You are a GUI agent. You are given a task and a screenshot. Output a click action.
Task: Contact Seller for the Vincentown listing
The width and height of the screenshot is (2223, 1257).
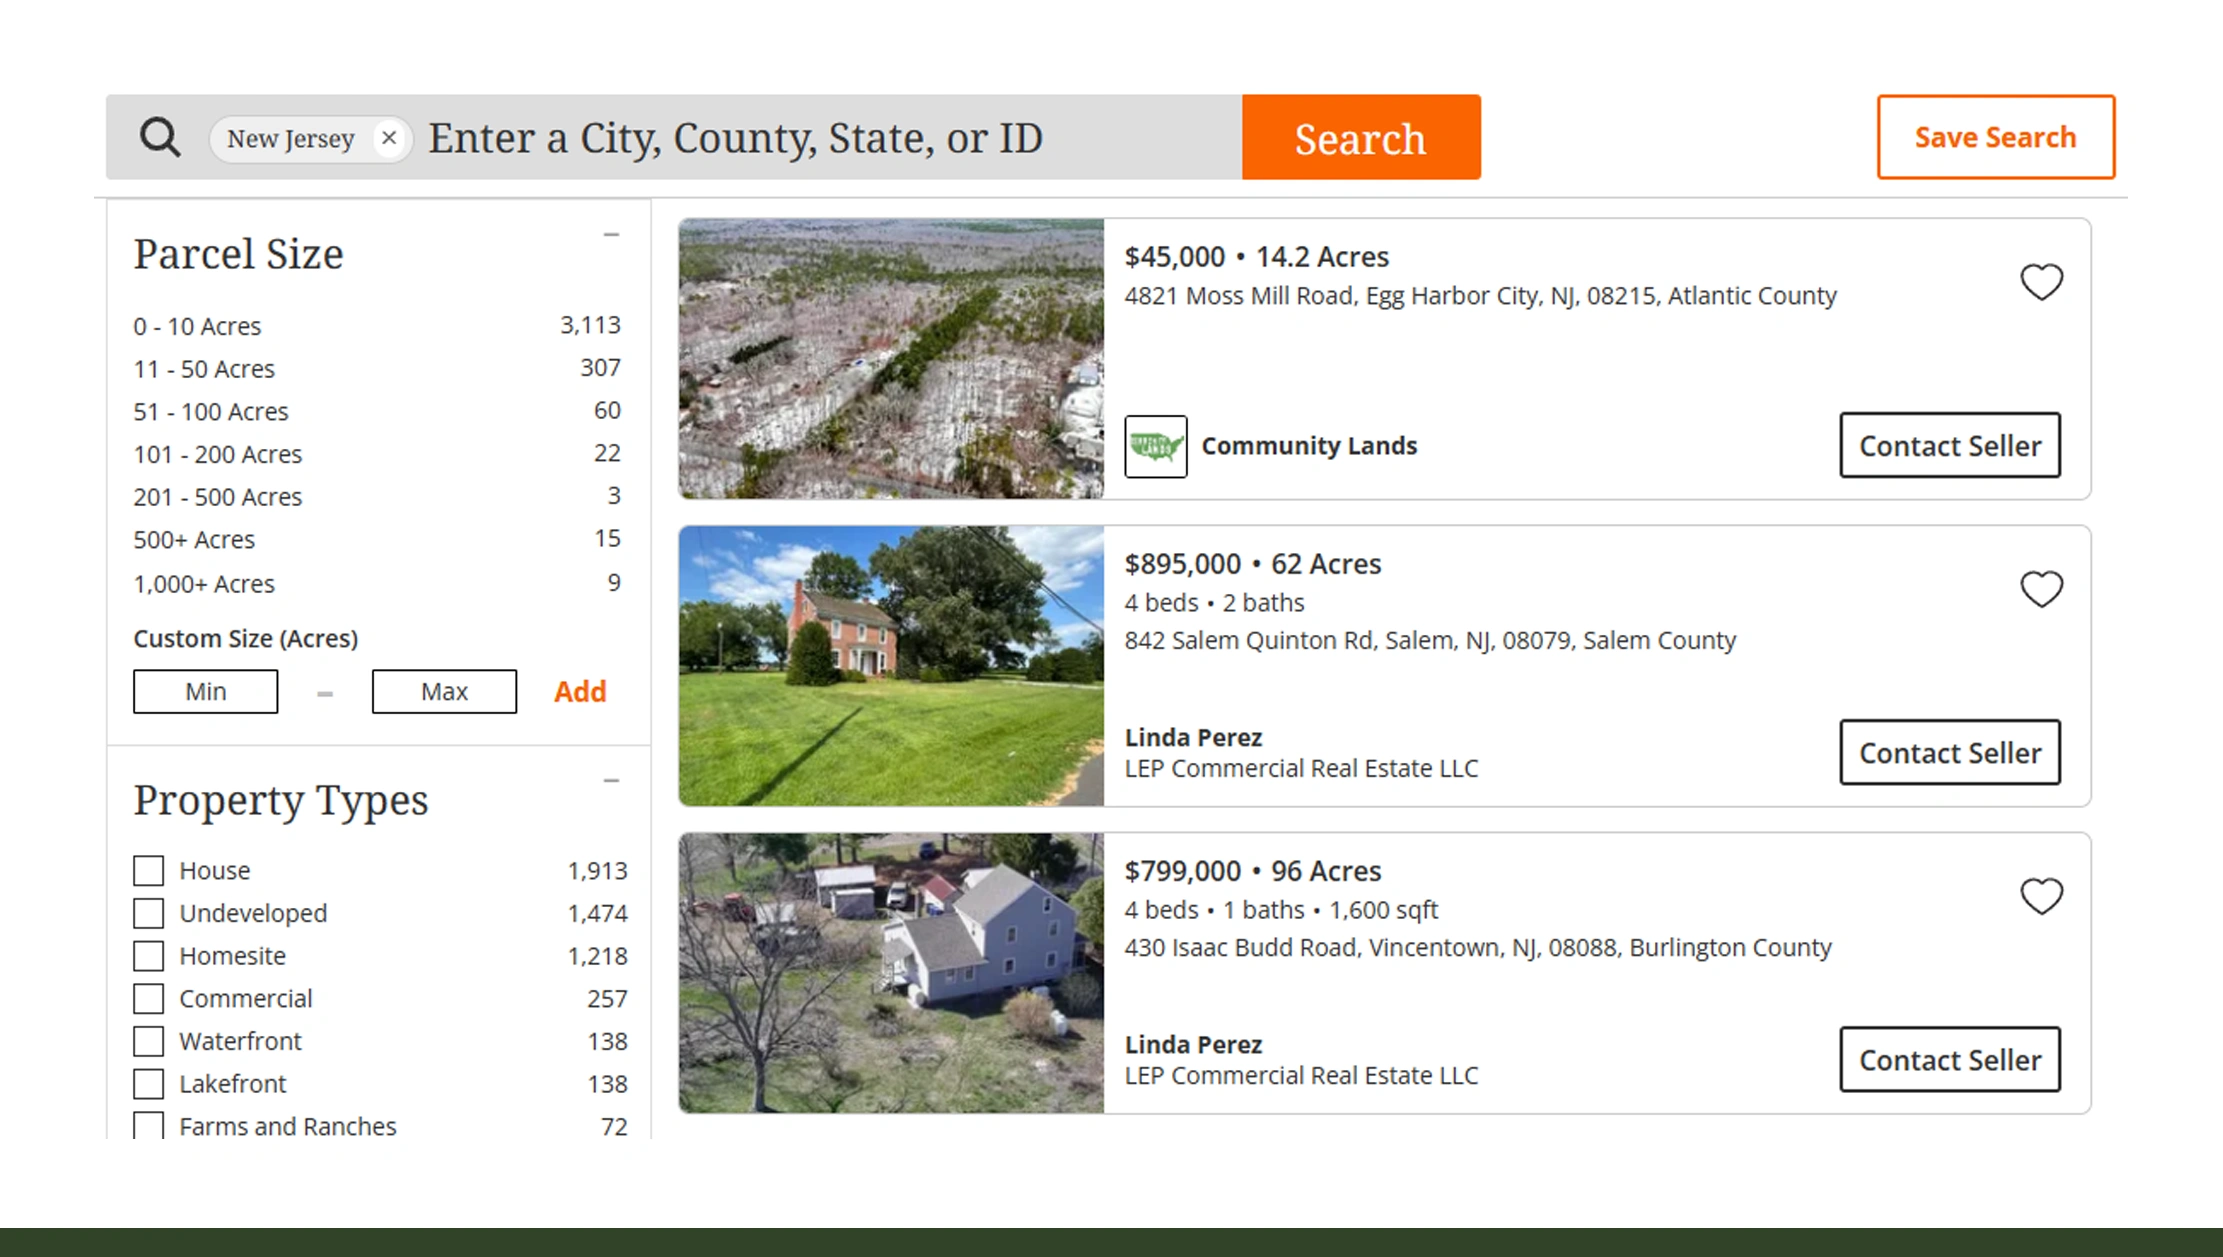click(1949, 1060)
